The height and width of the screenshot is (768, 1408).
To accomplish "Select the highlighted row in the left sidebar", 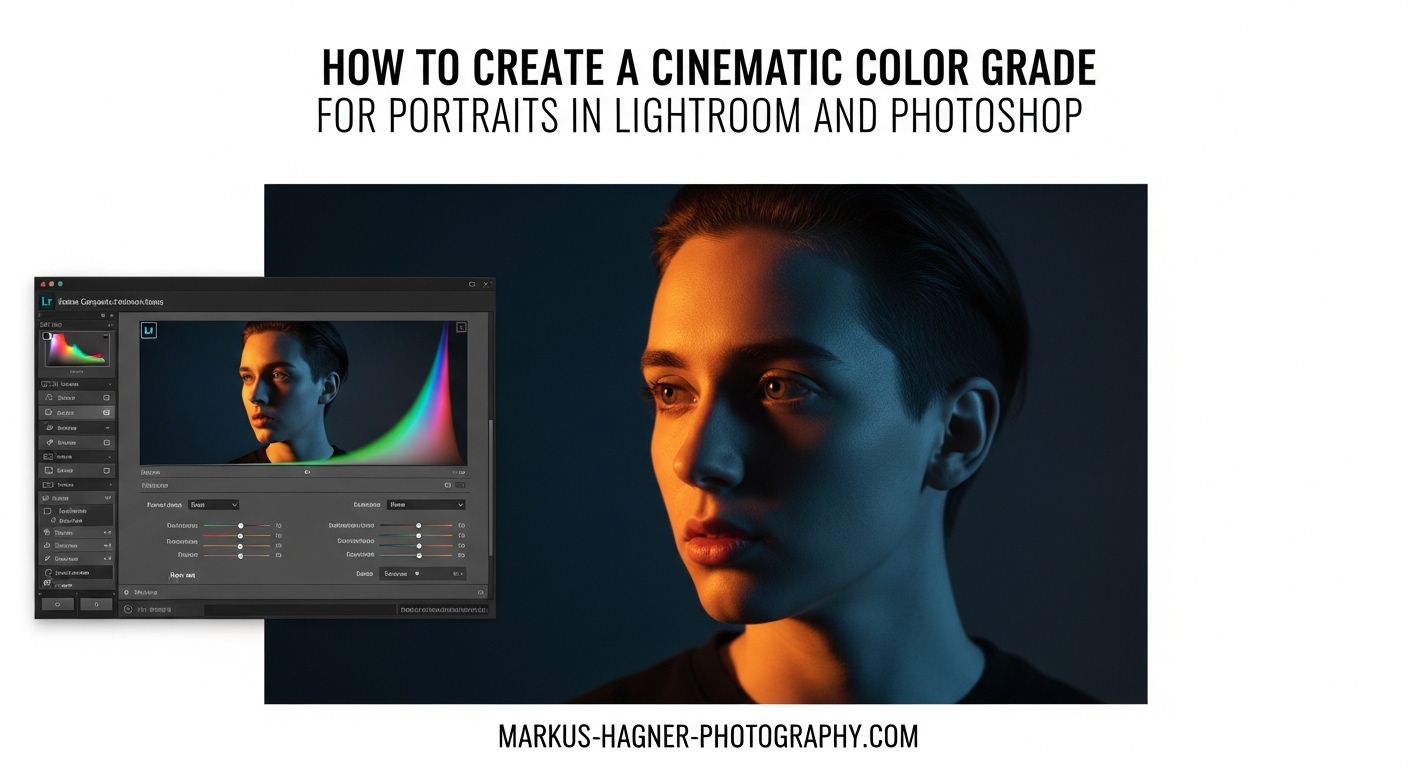I will point(77,412).
